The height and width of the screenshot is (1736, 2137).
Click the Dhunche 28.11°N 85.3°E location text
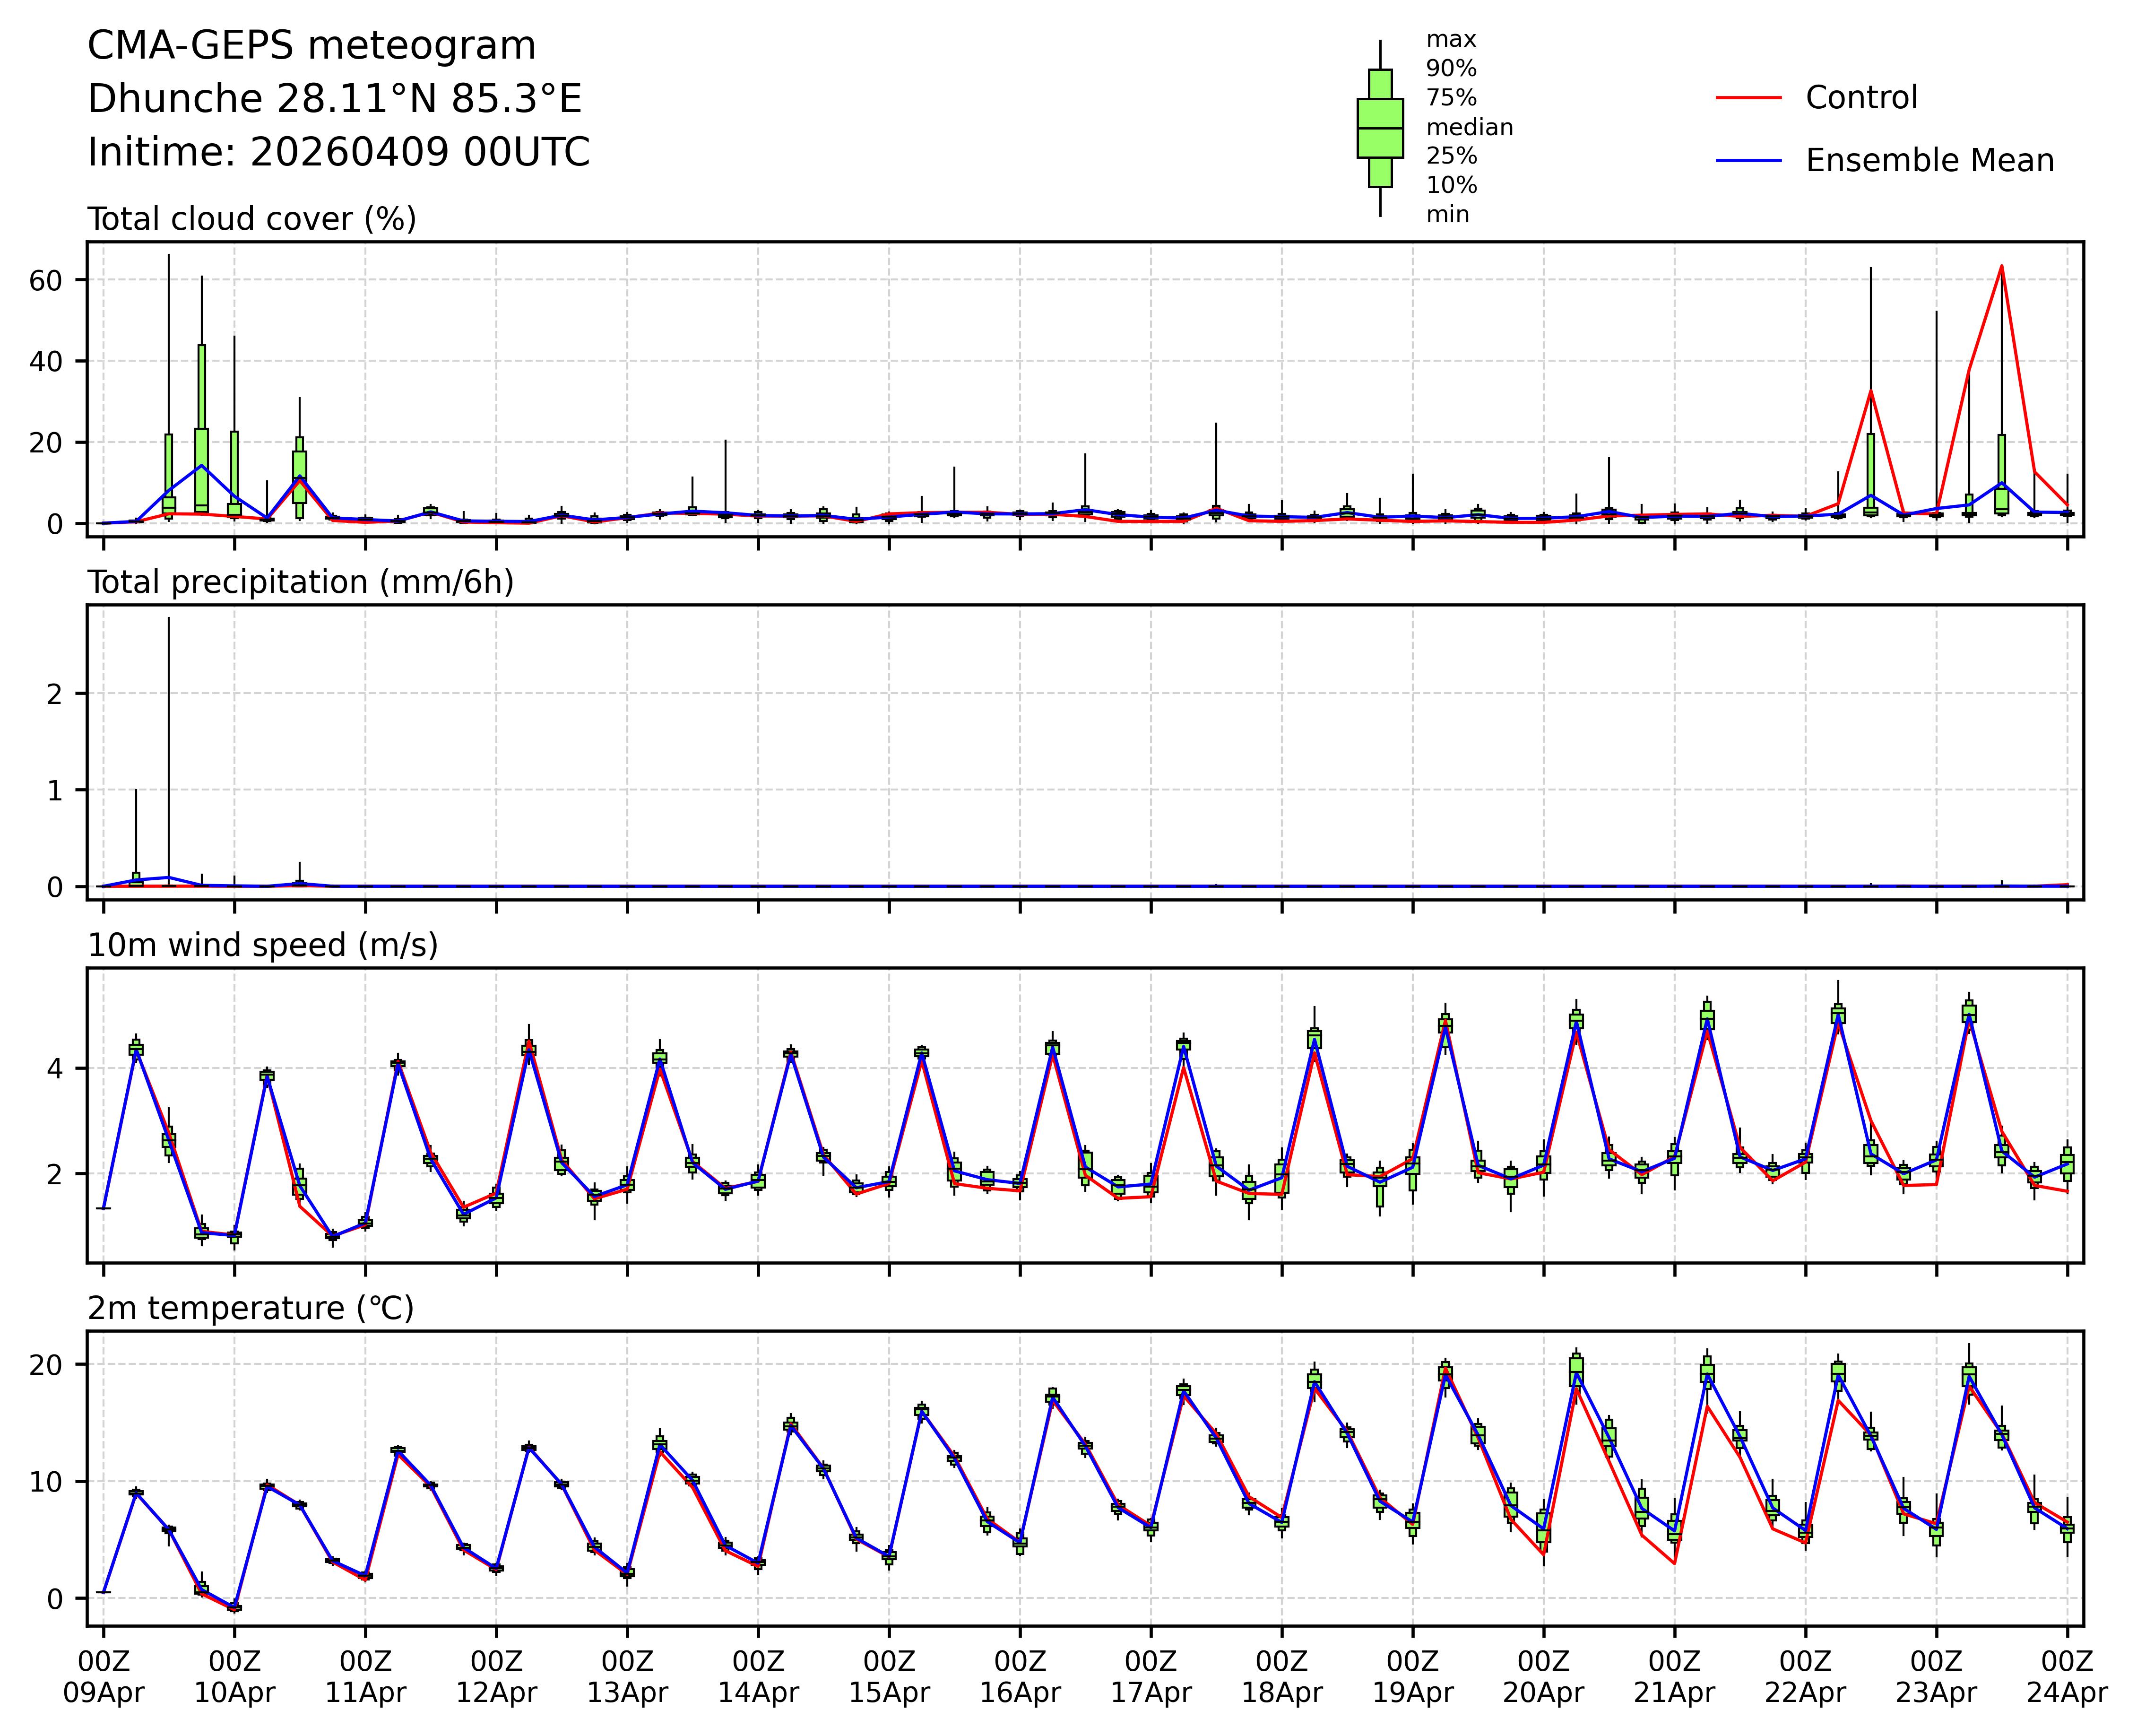tap(334, 99)
